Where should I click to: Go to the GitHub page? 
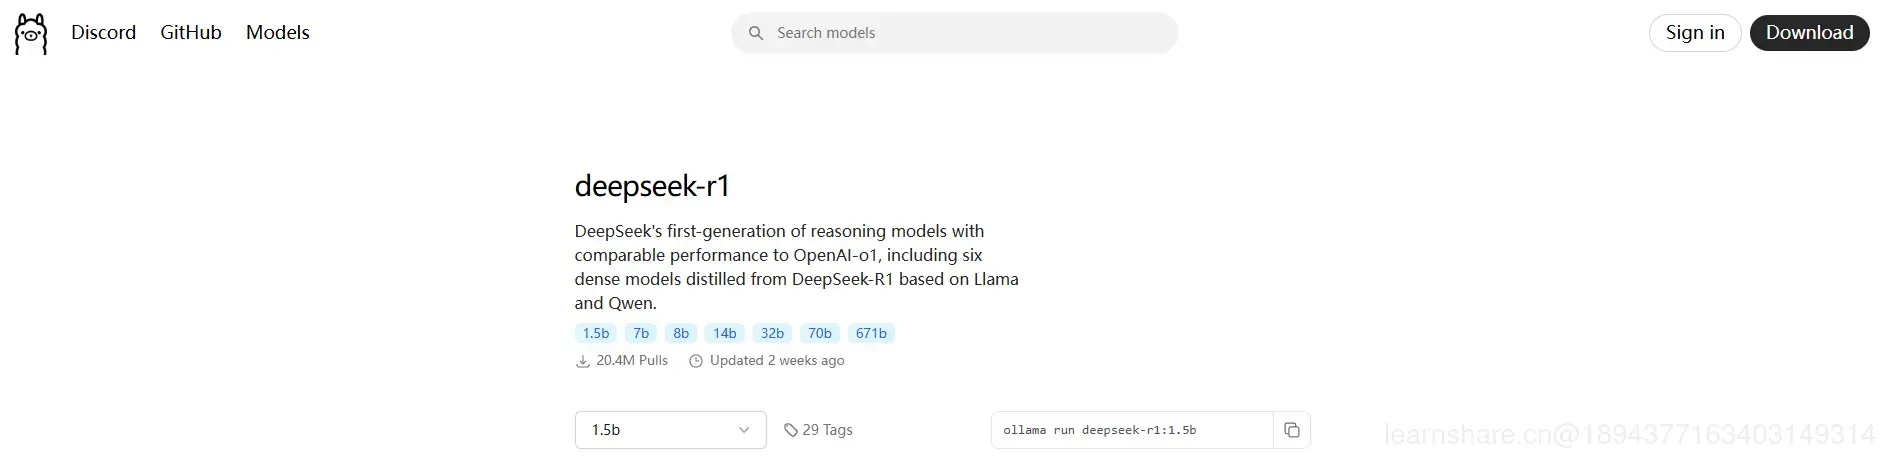[191, 33]
